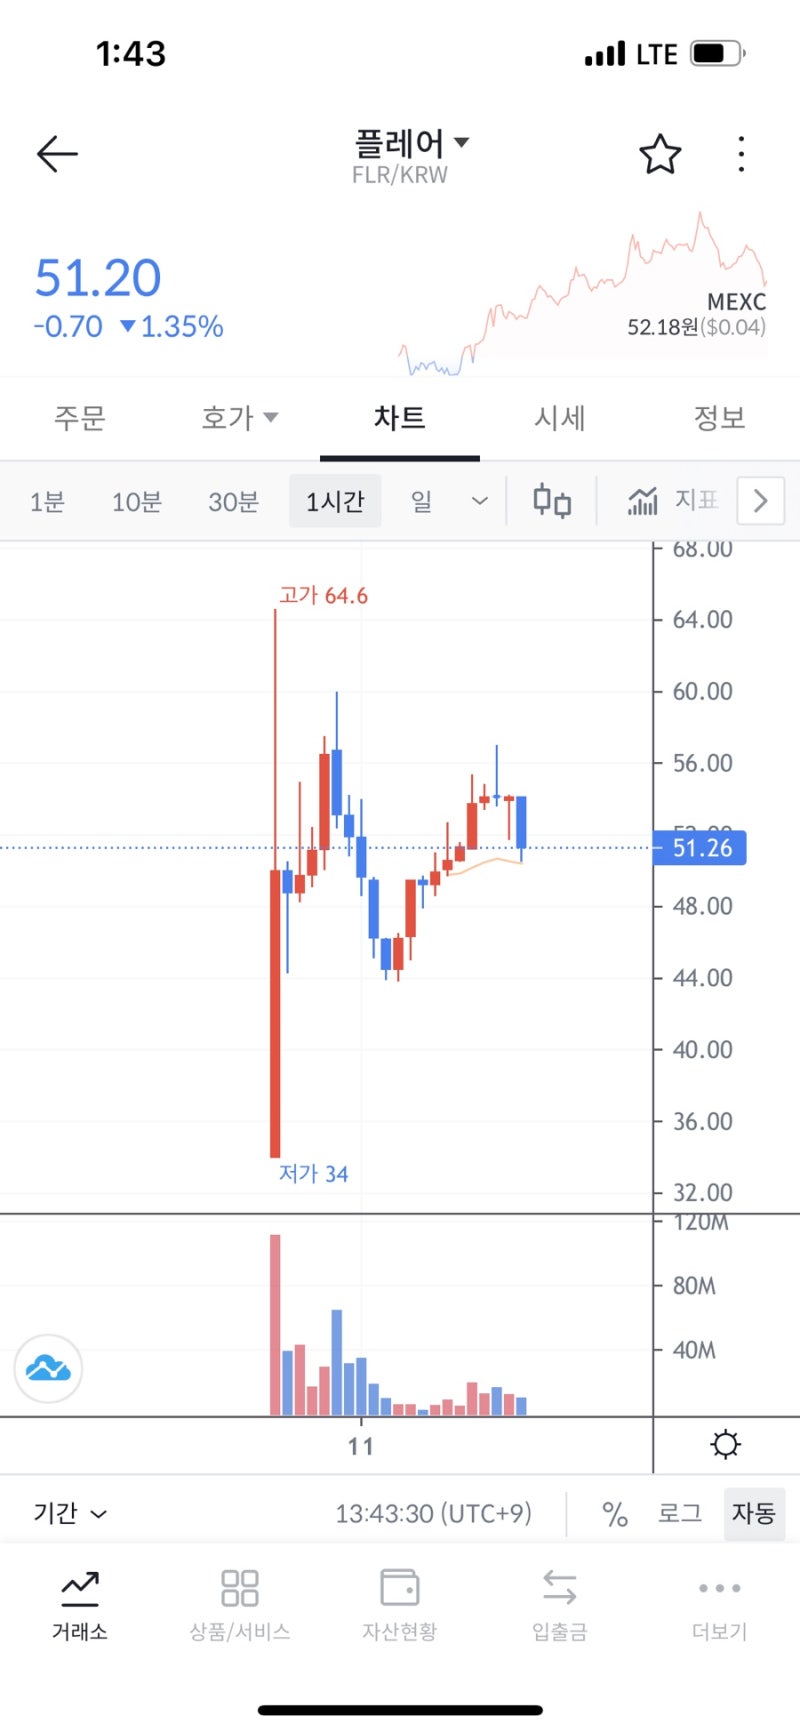Add FLR to favorites with star icon

click(660, 154)
